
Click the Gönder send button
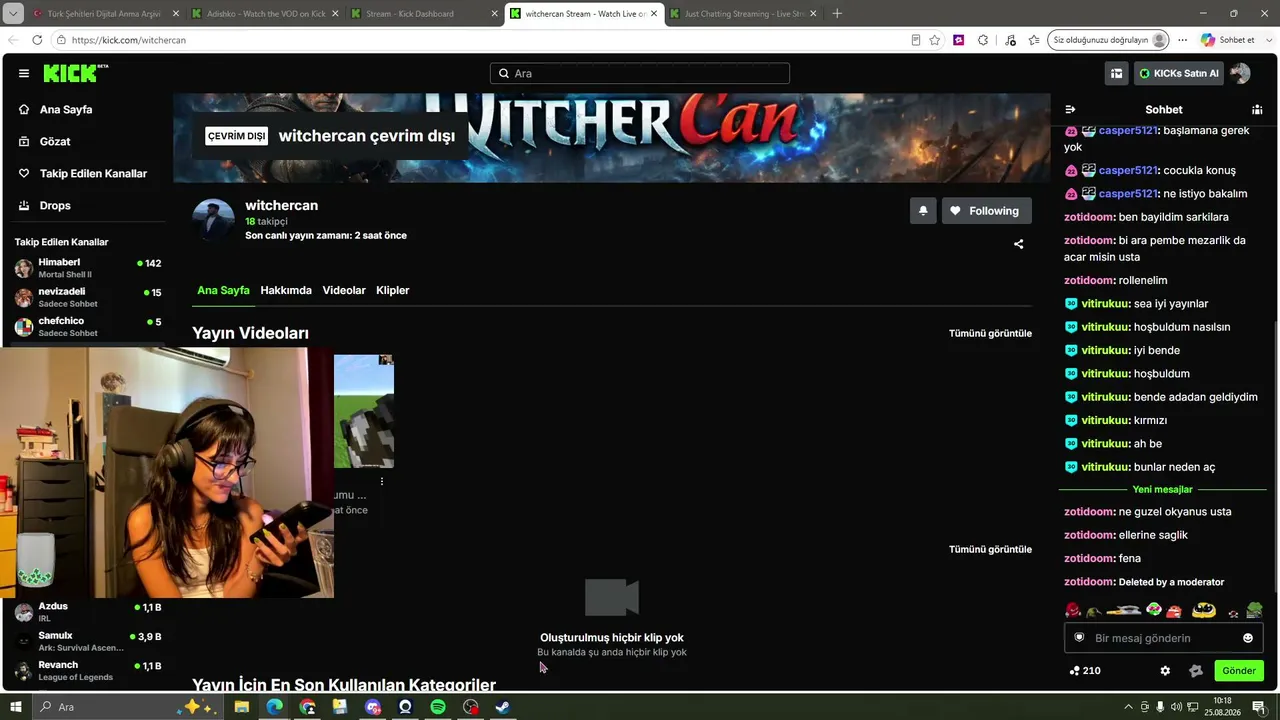pyautogui.click(x=1238, y=671)
